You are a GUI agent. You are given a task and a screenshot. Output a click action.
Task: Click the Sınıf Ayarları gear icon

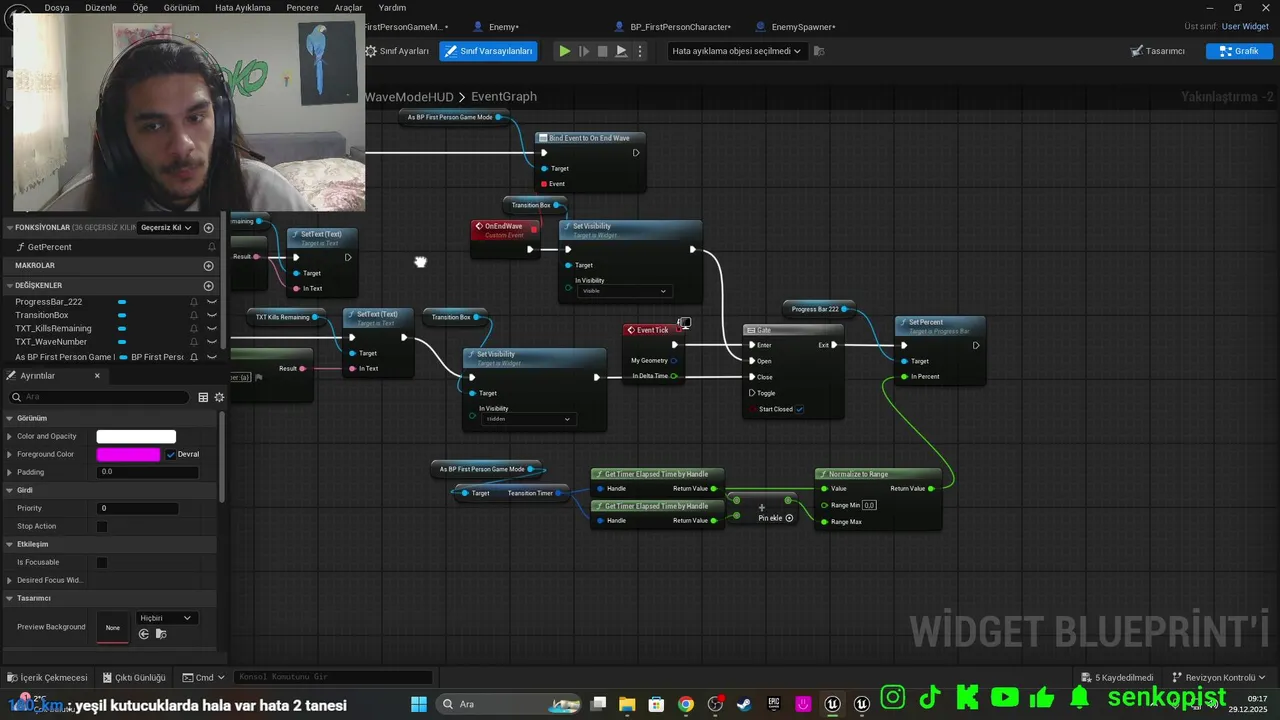[371, 51]
